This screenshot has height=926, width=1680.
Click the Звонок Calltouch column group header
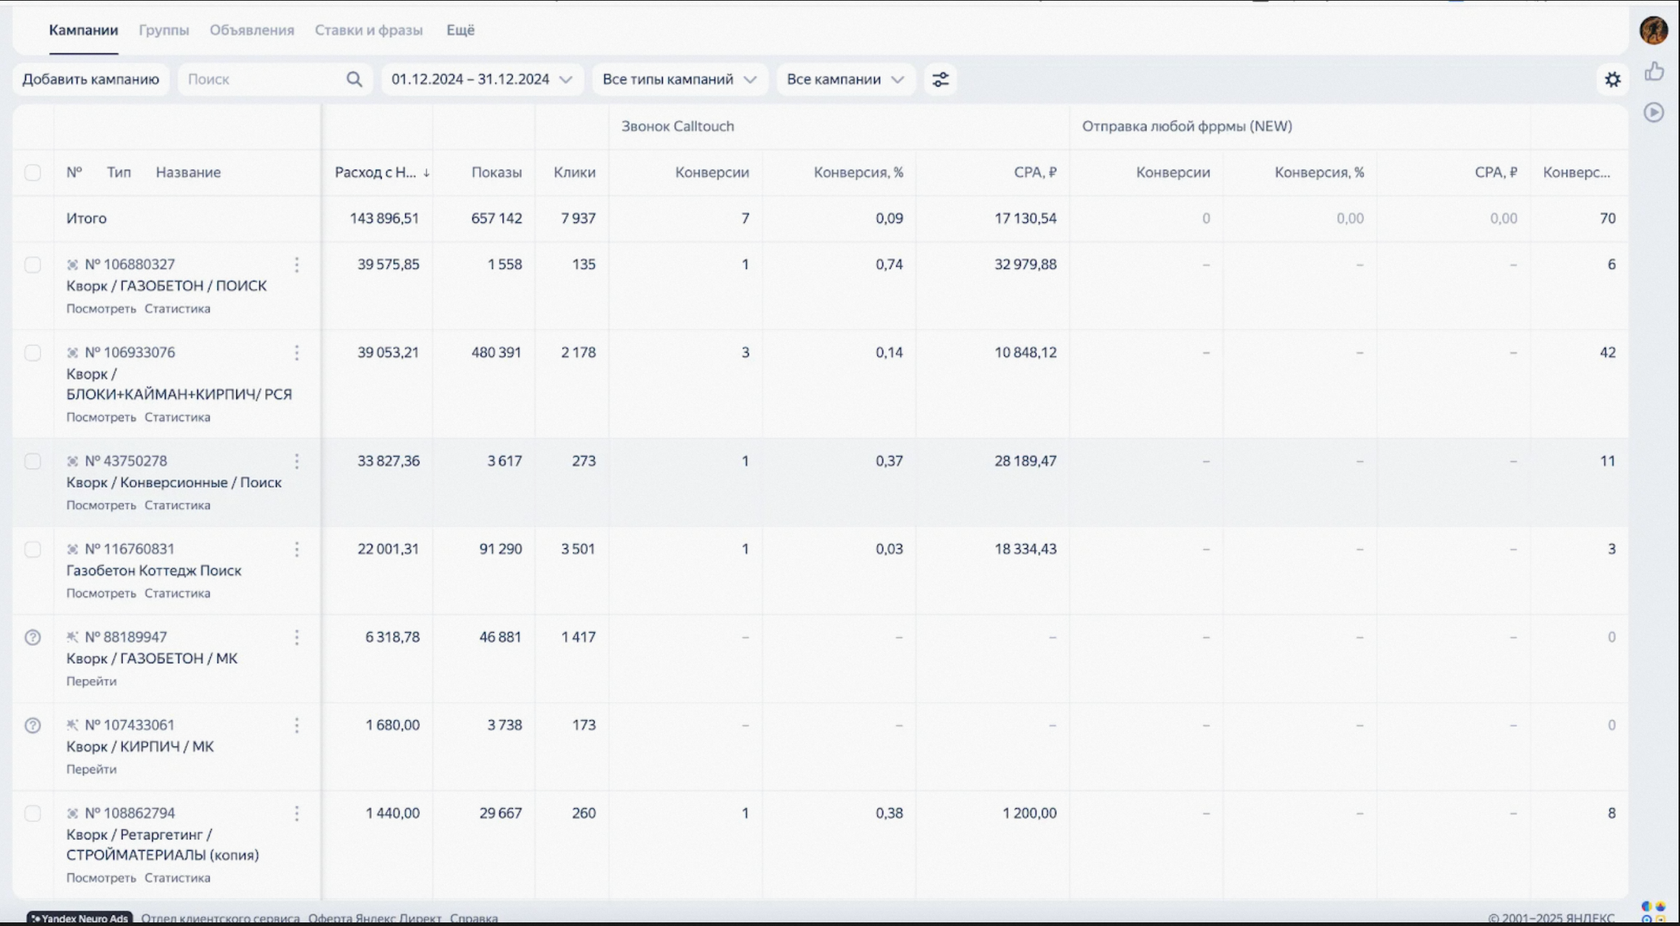(x=677, y=126)
